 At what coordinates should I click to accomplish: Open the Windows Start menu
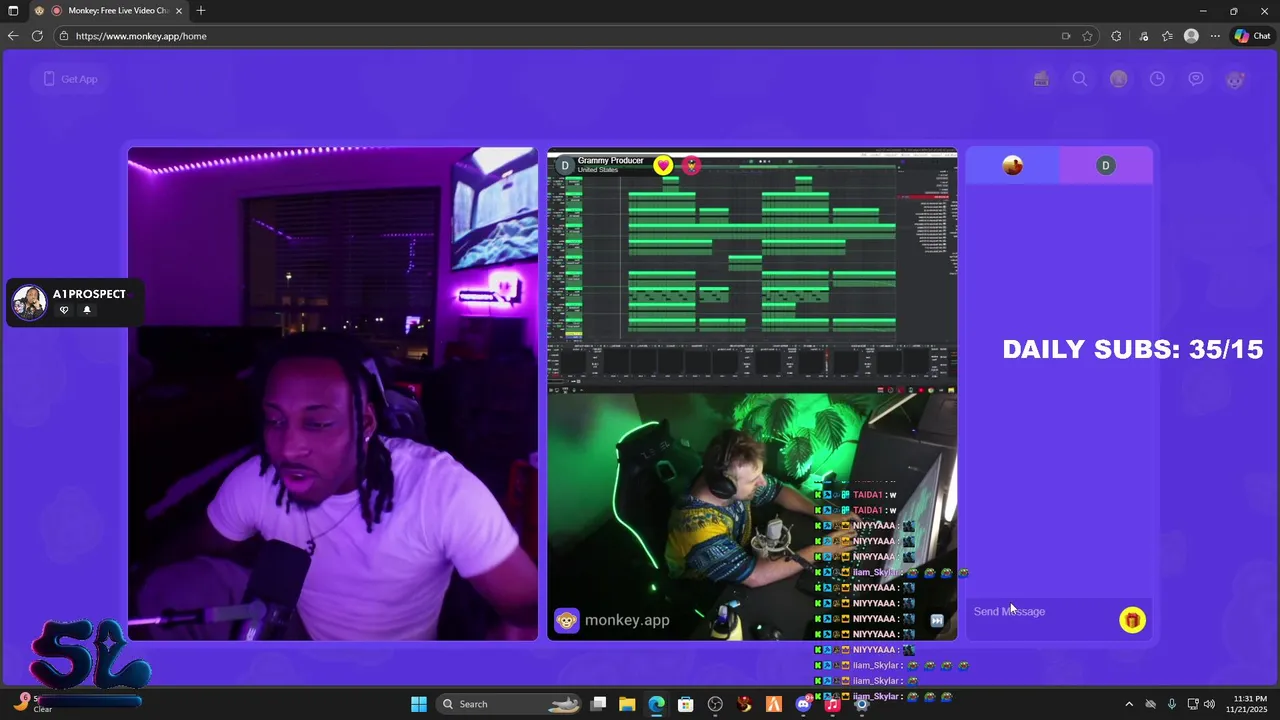coord(419,704)
